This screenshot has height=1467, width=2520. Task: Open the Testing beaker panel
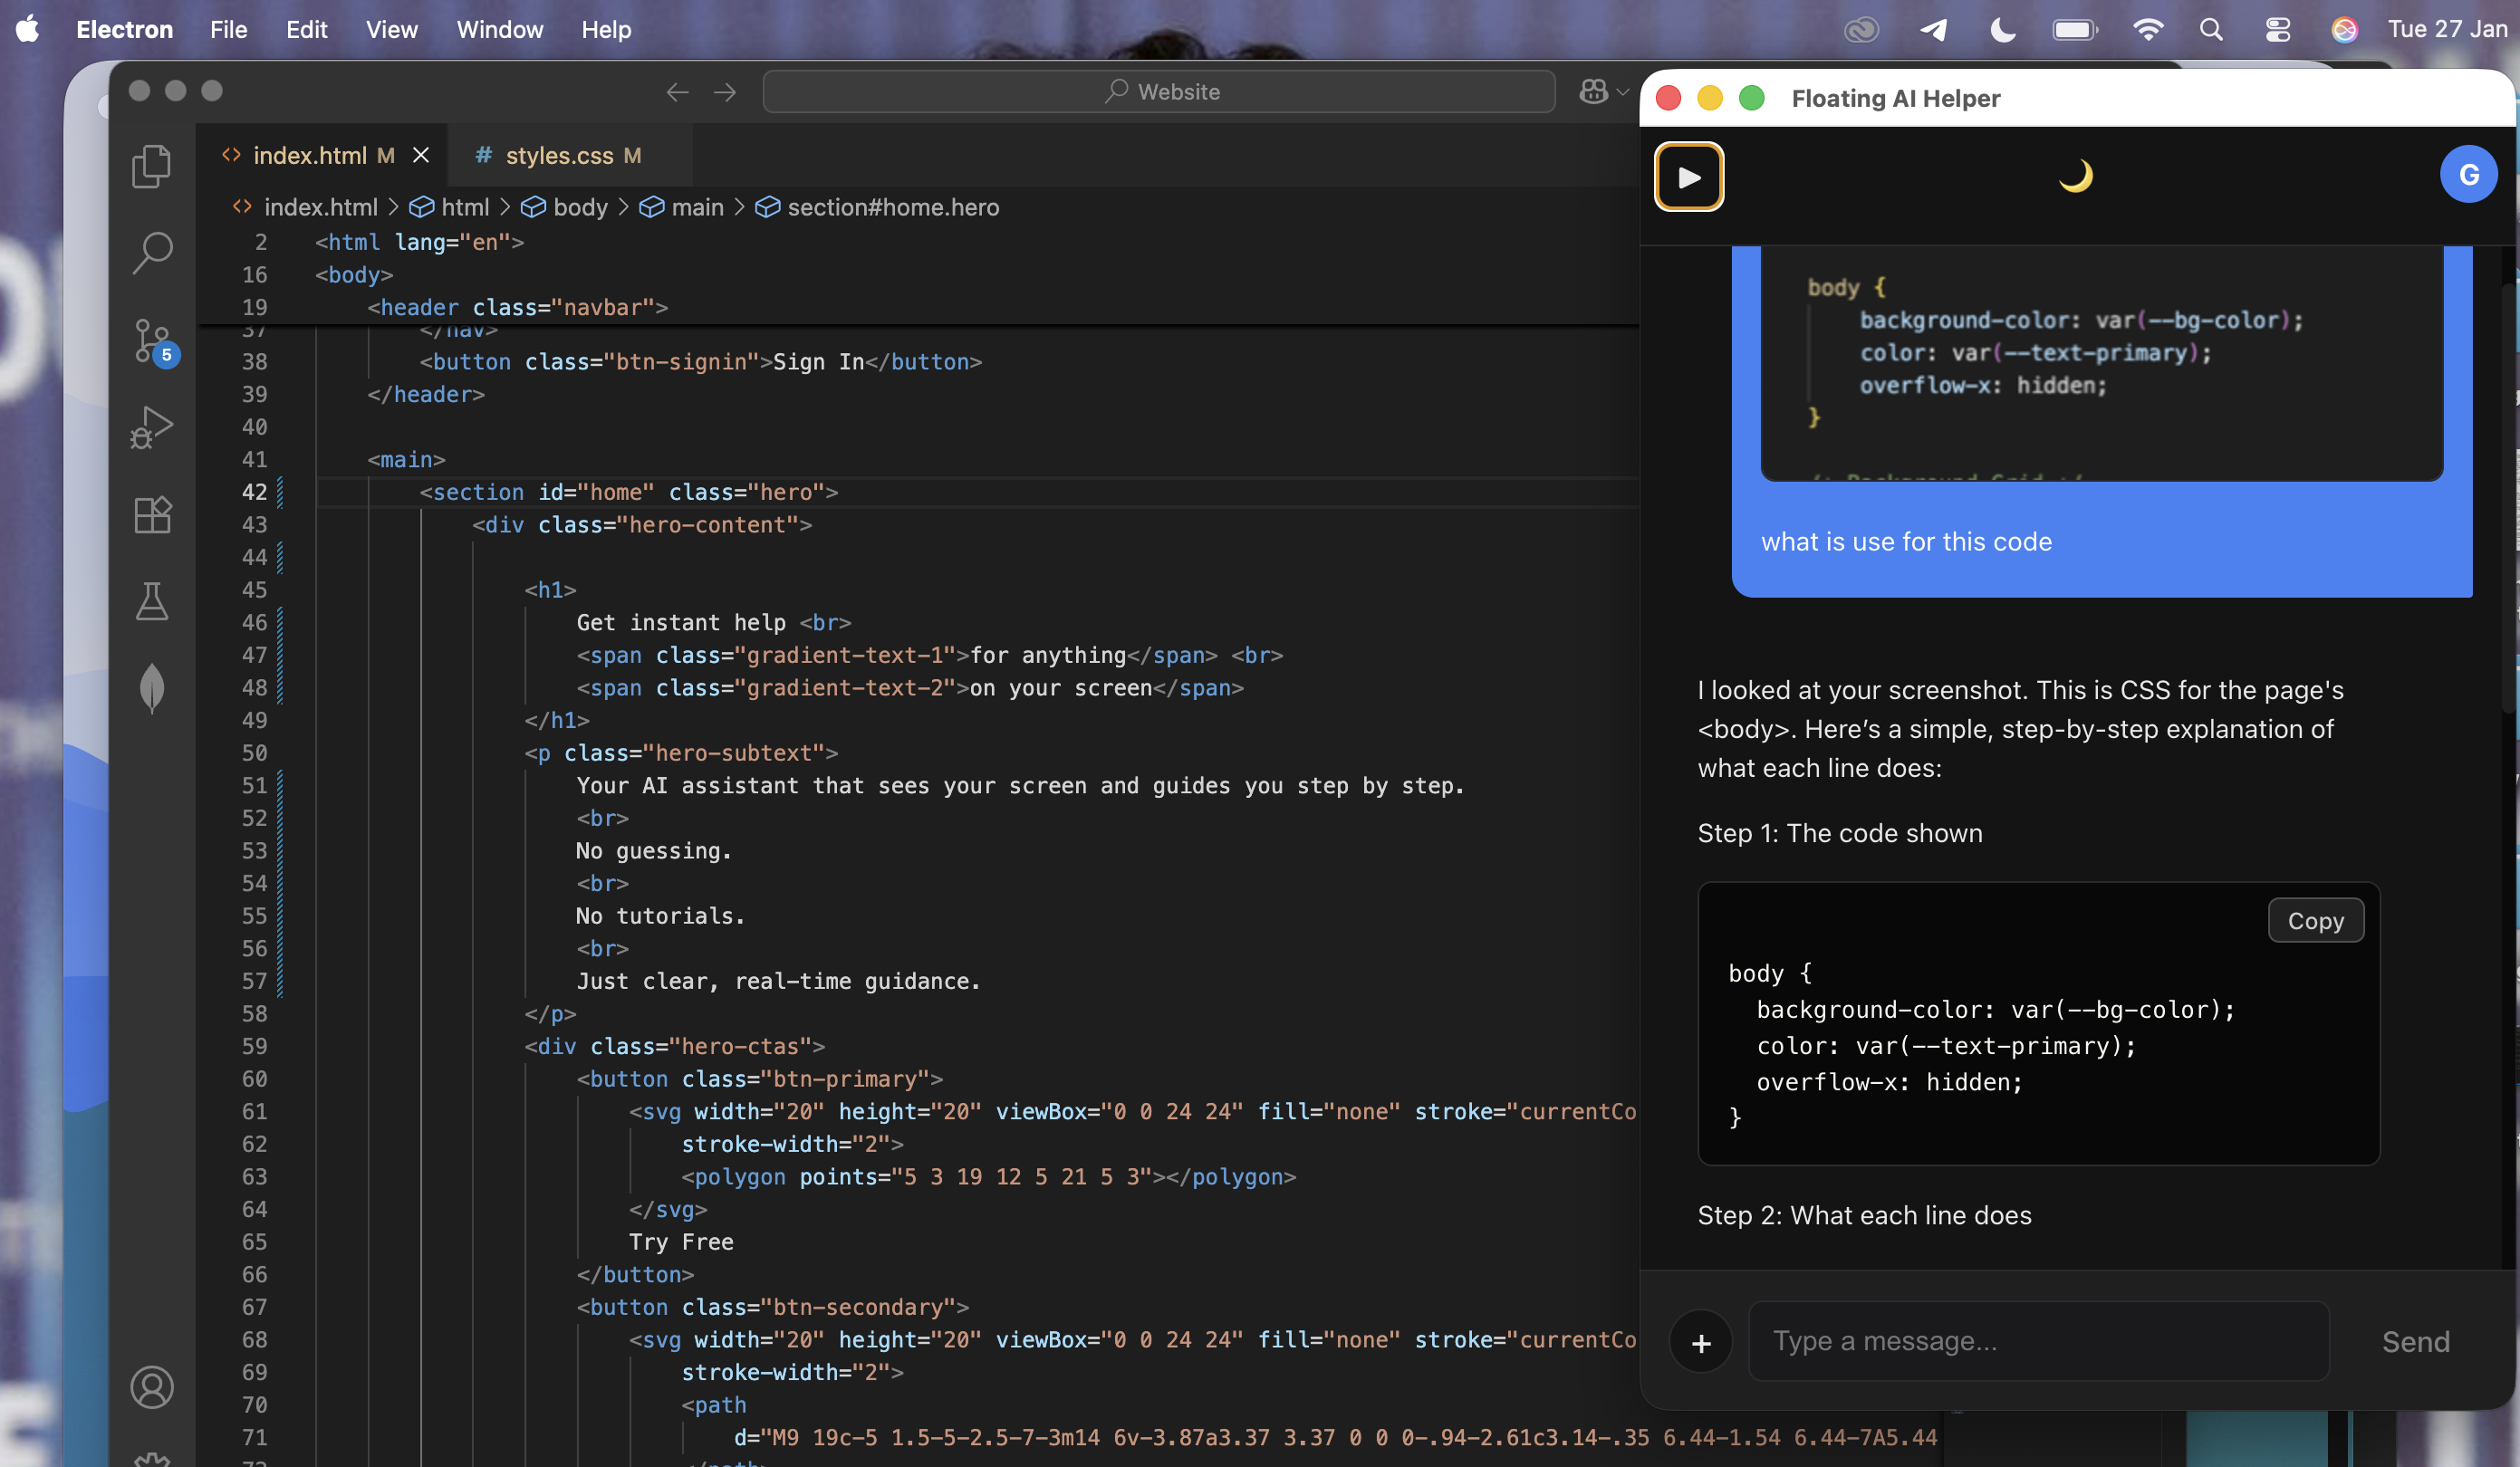pyautogui.click(x=152, y=601)
